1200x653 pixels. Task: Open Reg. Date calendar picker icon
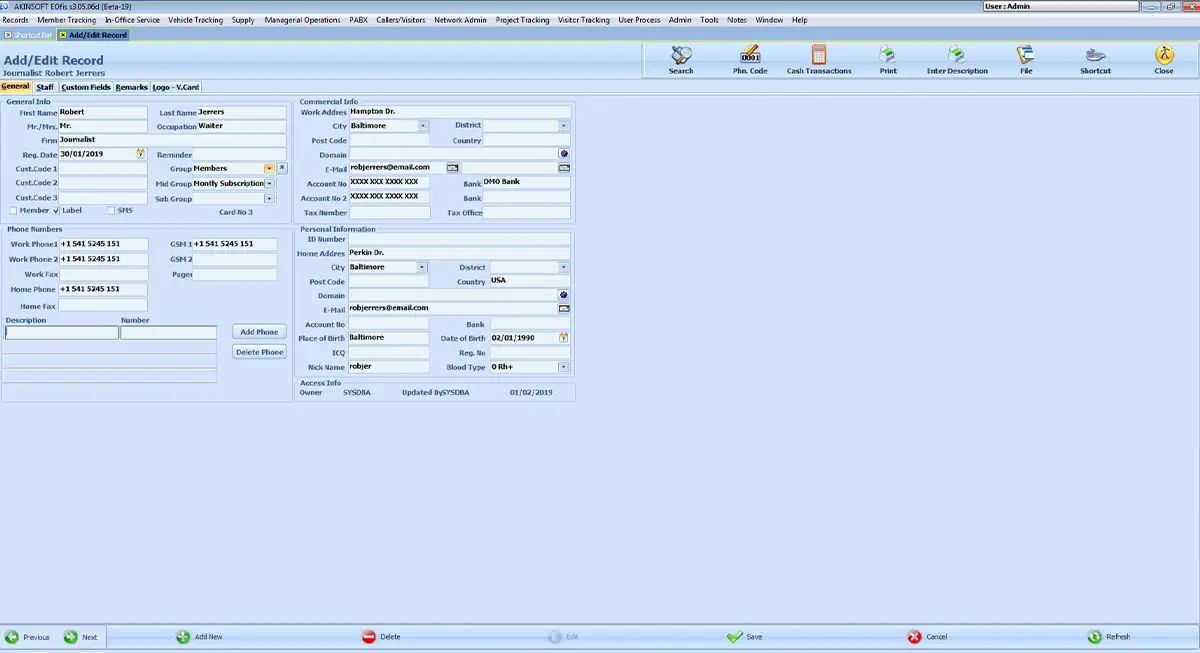click(141, 154)
